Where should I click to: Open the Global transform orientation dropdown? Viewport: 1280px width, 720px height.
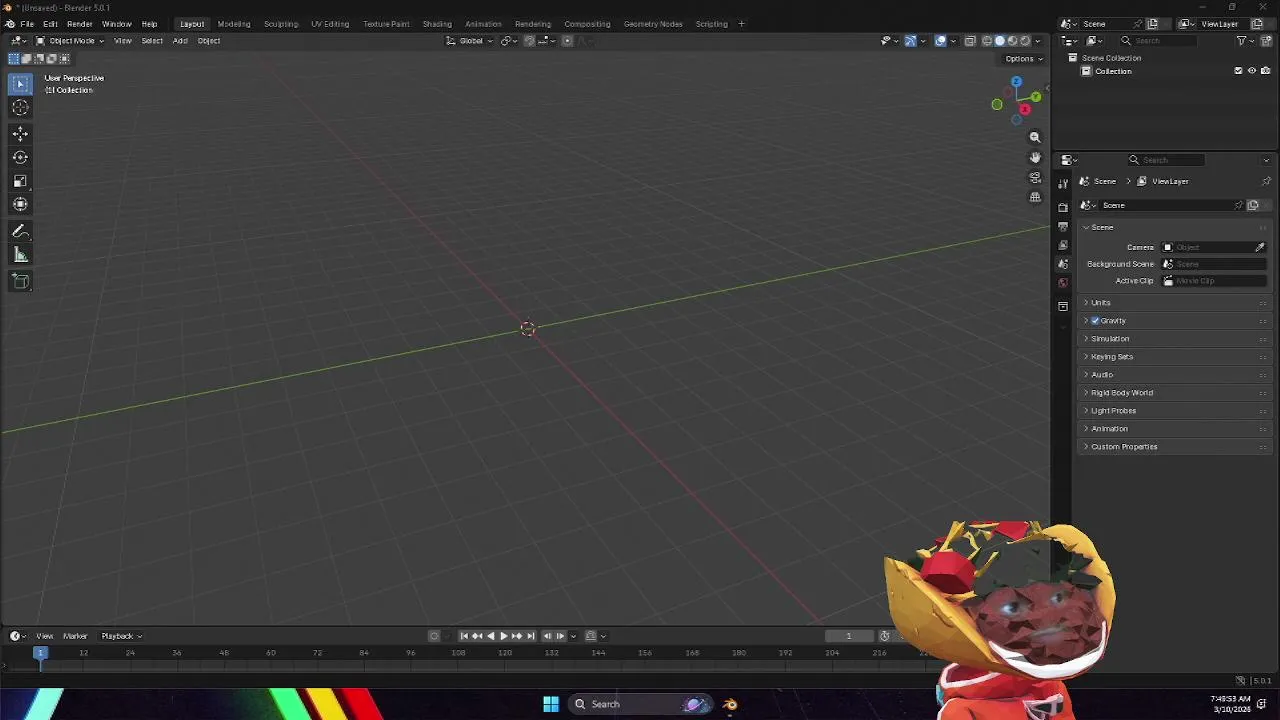[470, 41]
